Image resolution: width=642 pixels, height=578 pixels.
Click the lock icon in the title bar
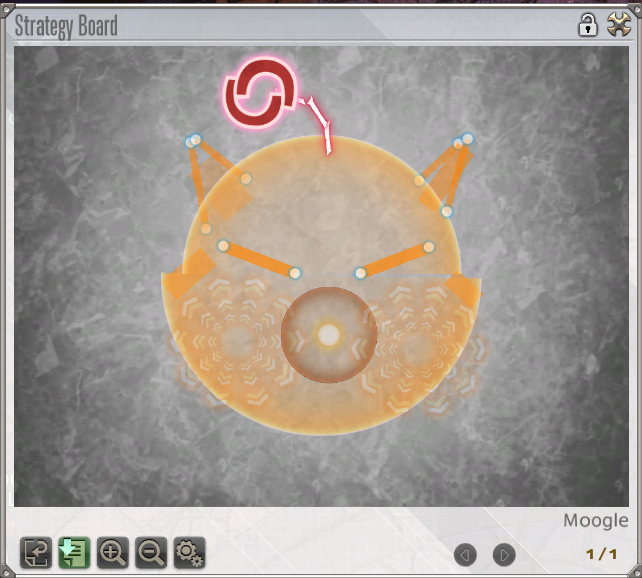[588, 25]
